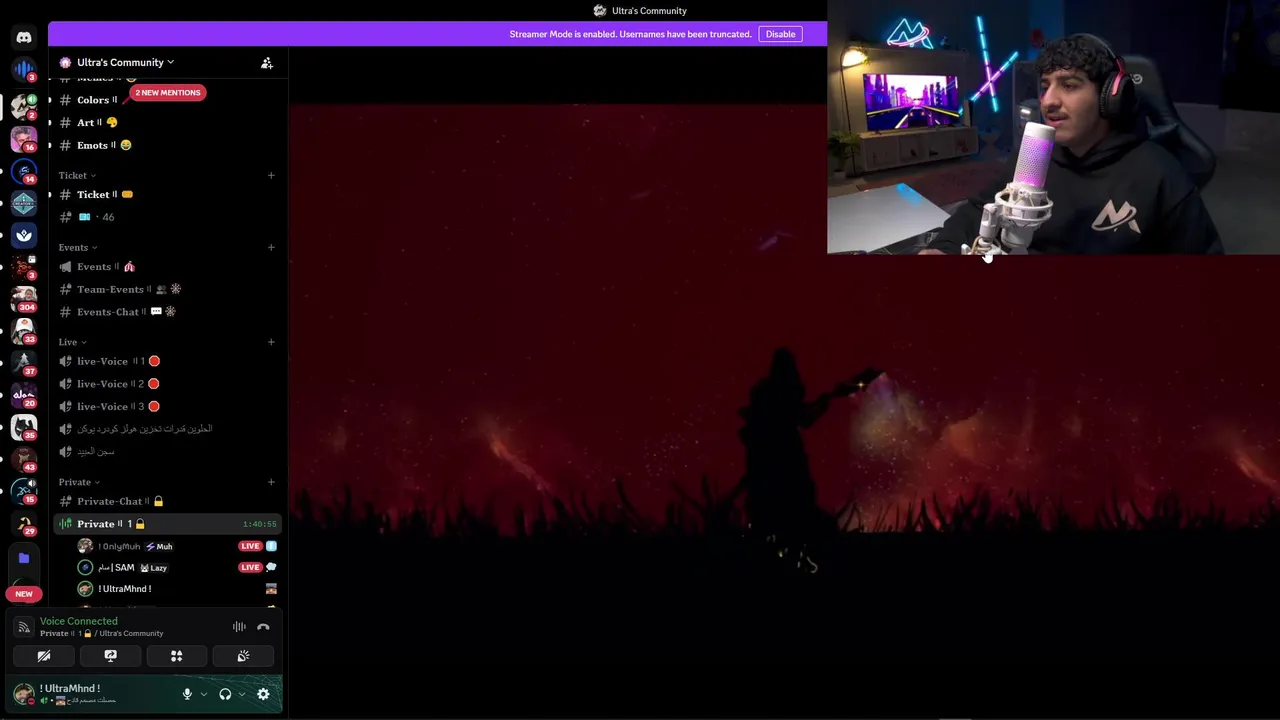The image size is (1280, 720).
Task: Collapse the Private category
Action: [x=79, y=482]
